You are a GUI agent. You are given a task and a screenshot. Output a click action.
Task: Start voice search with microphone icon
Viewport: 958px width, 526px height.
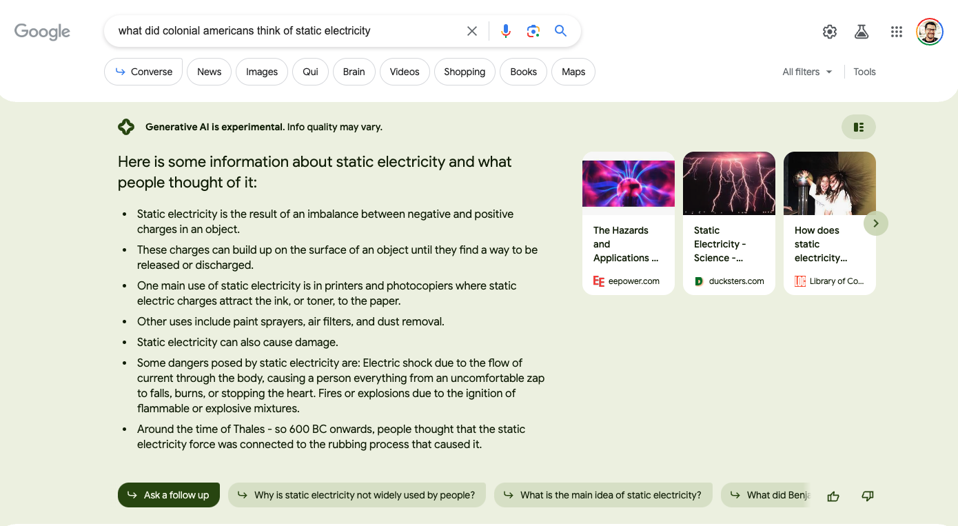[x=505, y=31]
